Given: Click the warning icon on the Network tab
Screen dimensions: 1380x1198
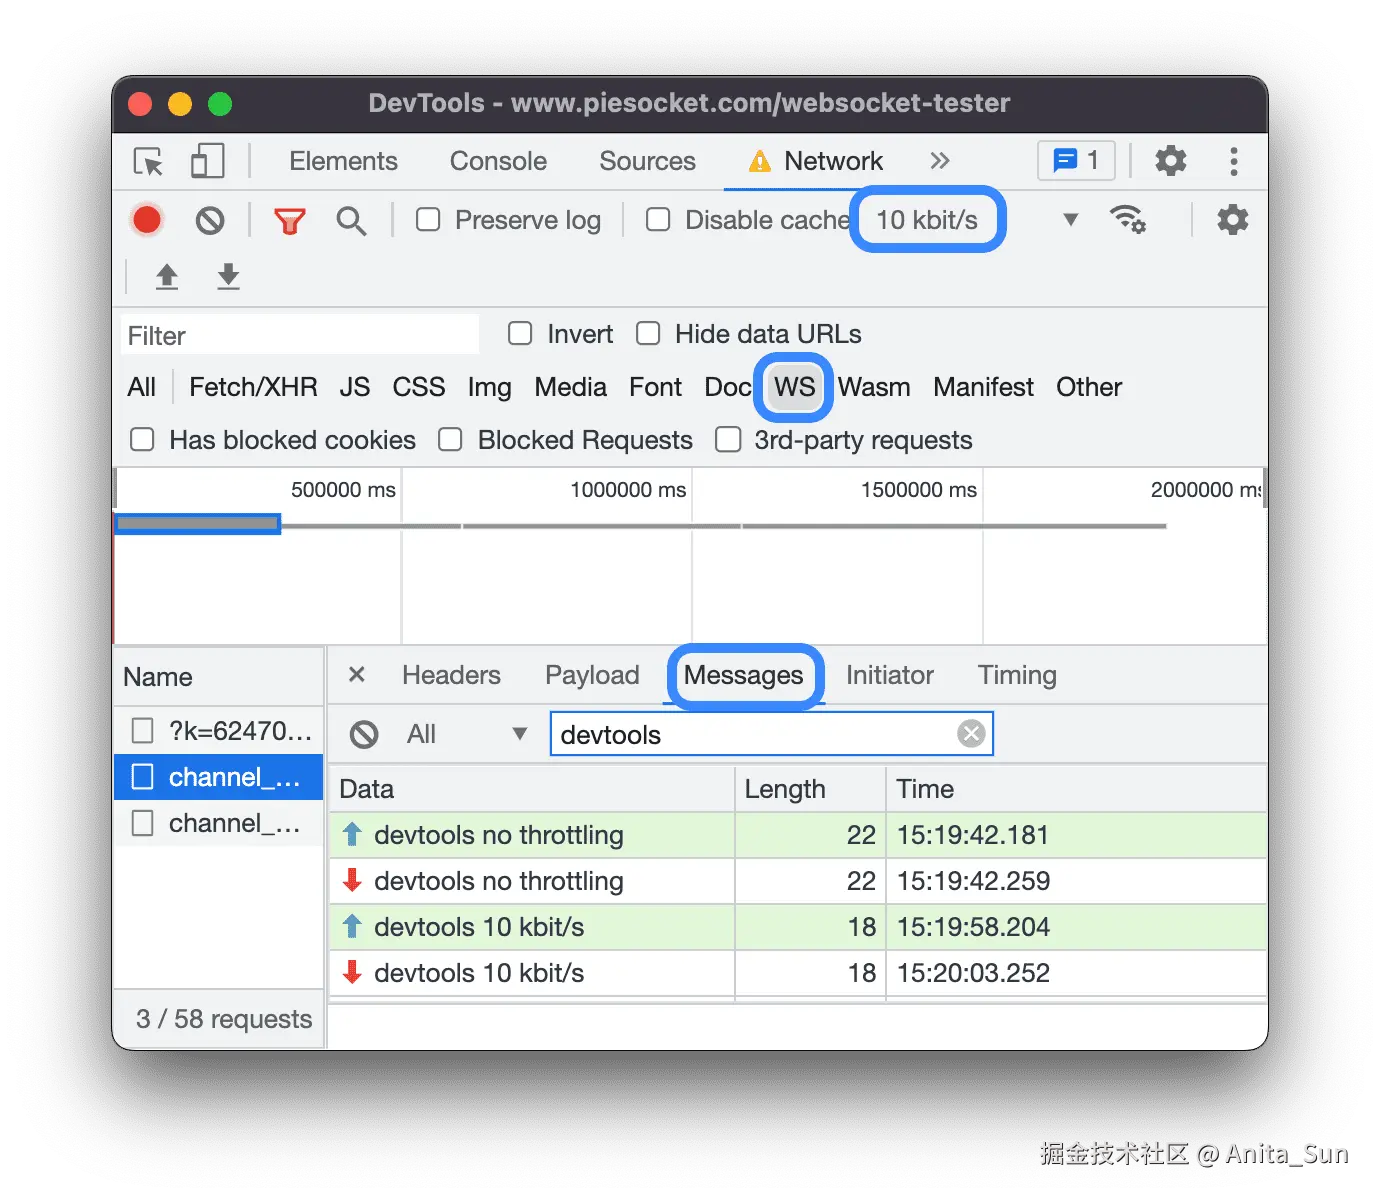Looking at the screenshot, I should tap(760, 161).
